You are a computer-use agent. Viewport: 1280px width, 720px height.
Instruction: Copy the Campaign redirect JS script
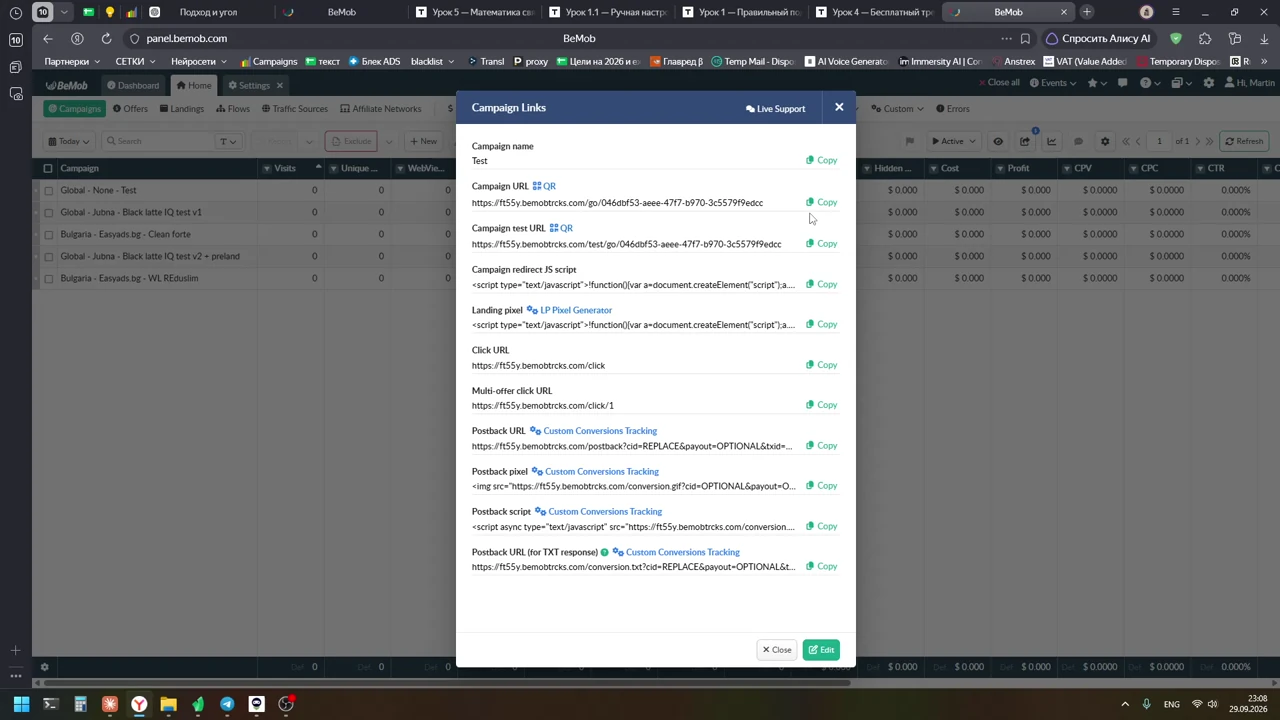[x=822, y=285]
